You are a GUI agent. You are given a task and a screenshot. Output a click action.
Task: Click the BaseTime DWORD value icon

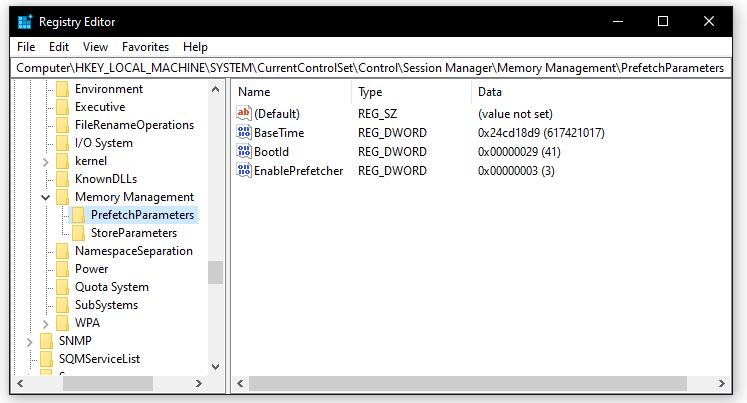(243, 133)
